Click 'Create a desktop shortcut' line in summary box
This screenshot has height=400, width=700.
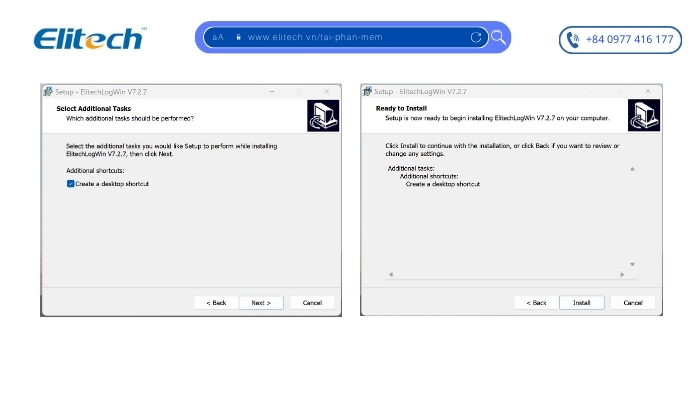[x=443, y=184]
